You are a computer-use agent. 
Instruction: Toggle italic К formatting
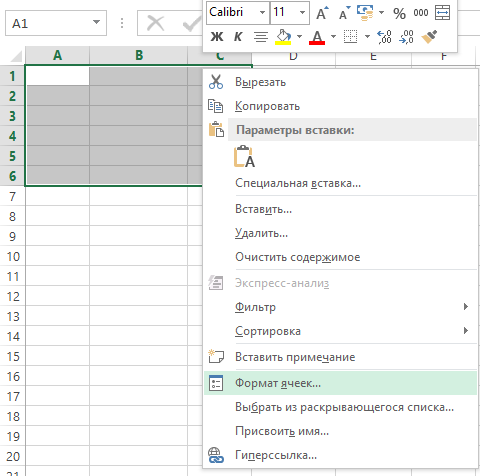tap(238, 37)
